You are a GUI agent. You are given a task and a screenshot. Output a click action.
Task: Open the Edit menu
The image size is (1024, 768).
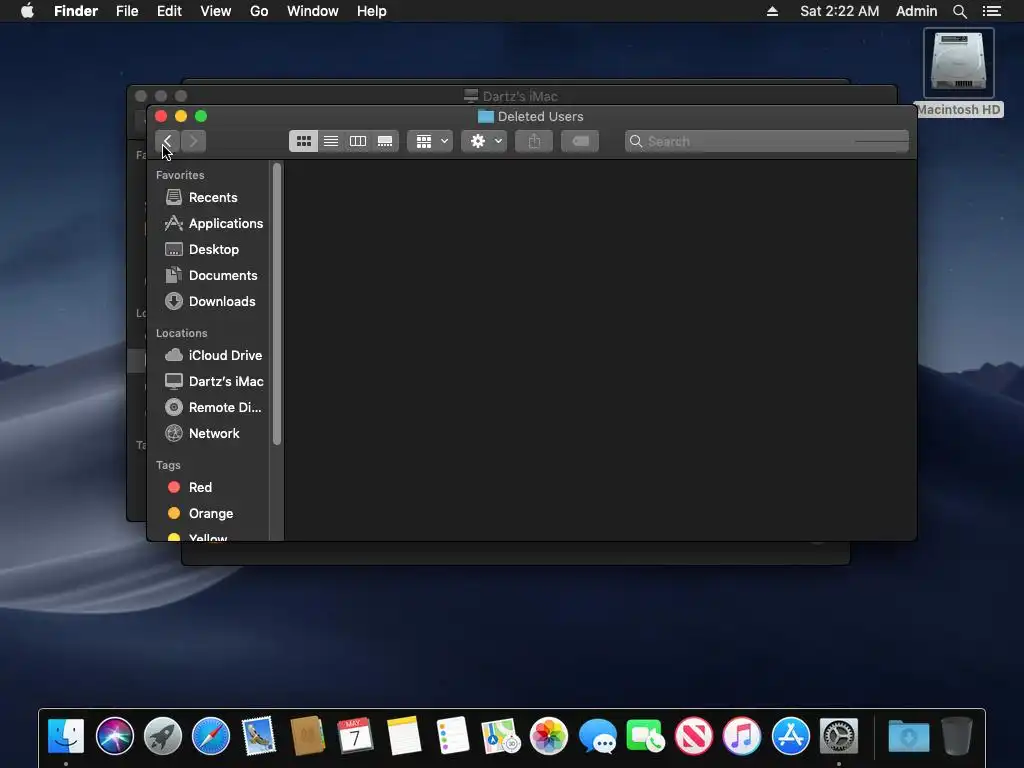[x=169, y=11]
